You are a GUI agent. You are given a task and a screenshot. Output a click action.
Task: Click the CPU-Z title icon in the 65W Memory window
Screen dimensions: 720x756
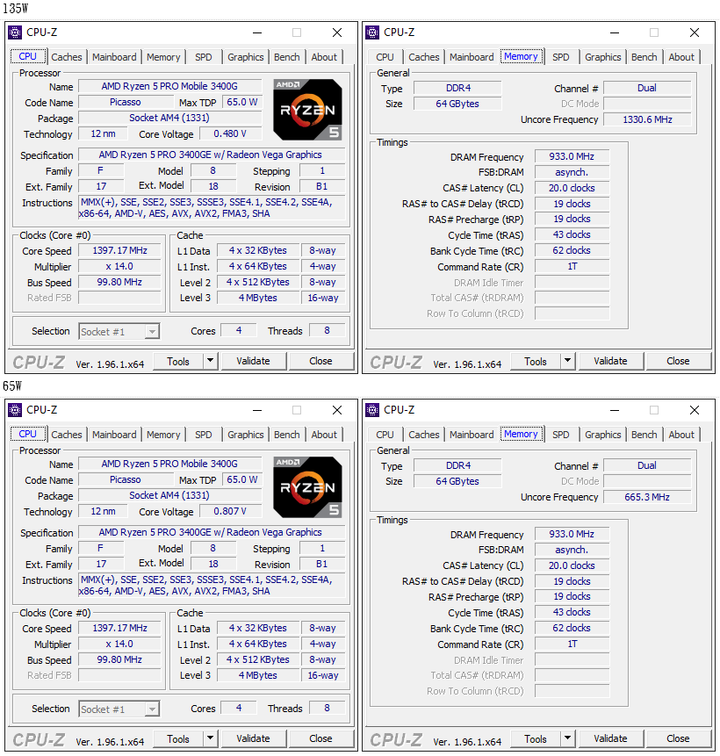(x=372, y=410)
